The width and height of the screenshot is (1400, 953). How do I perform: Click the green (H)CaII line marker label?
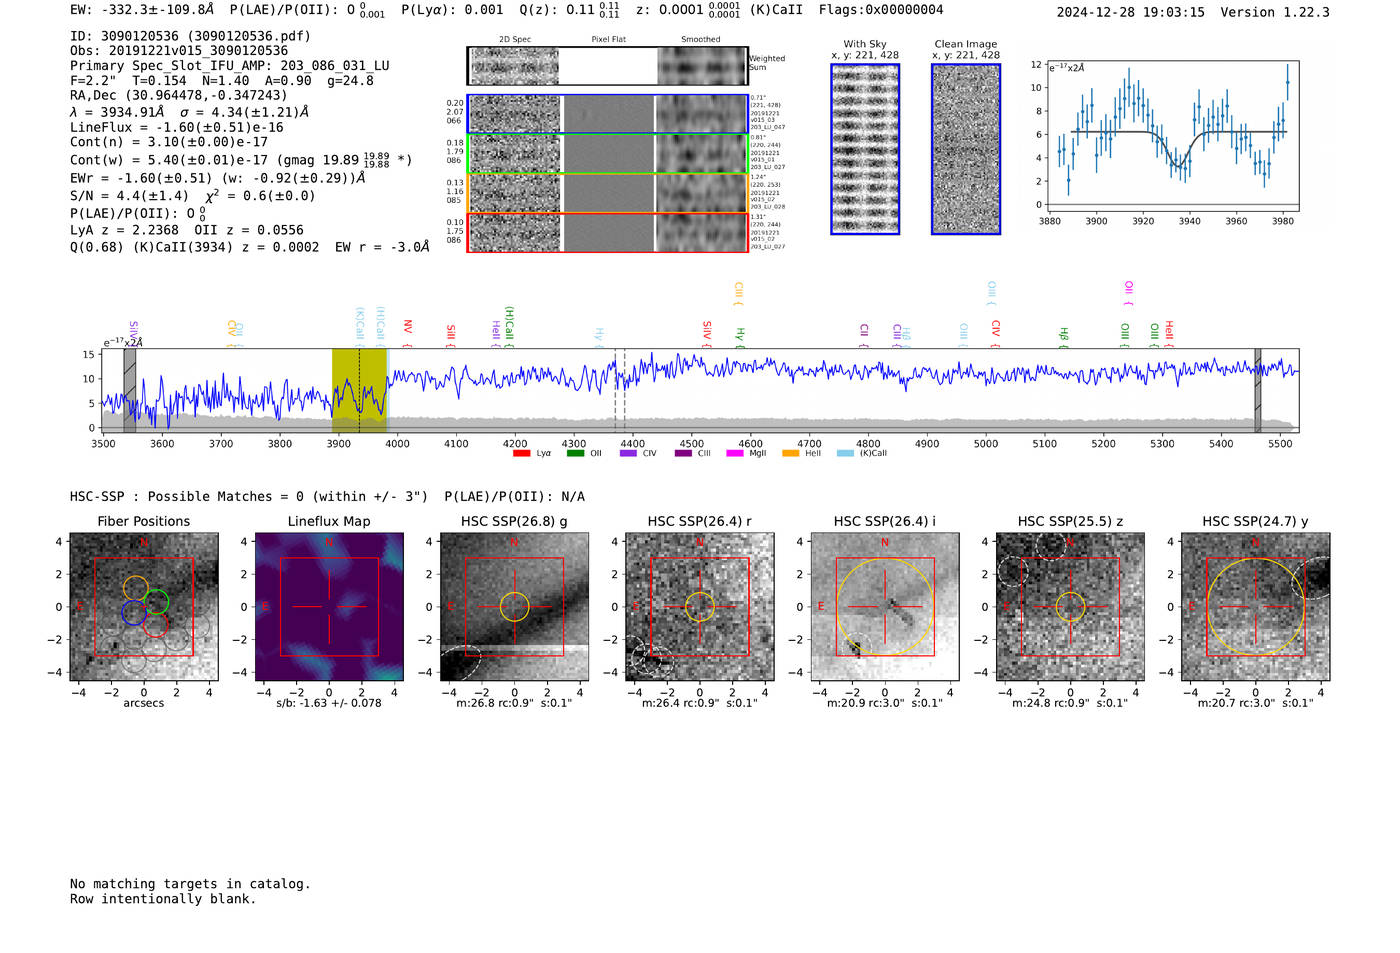(x=509, y=325)
